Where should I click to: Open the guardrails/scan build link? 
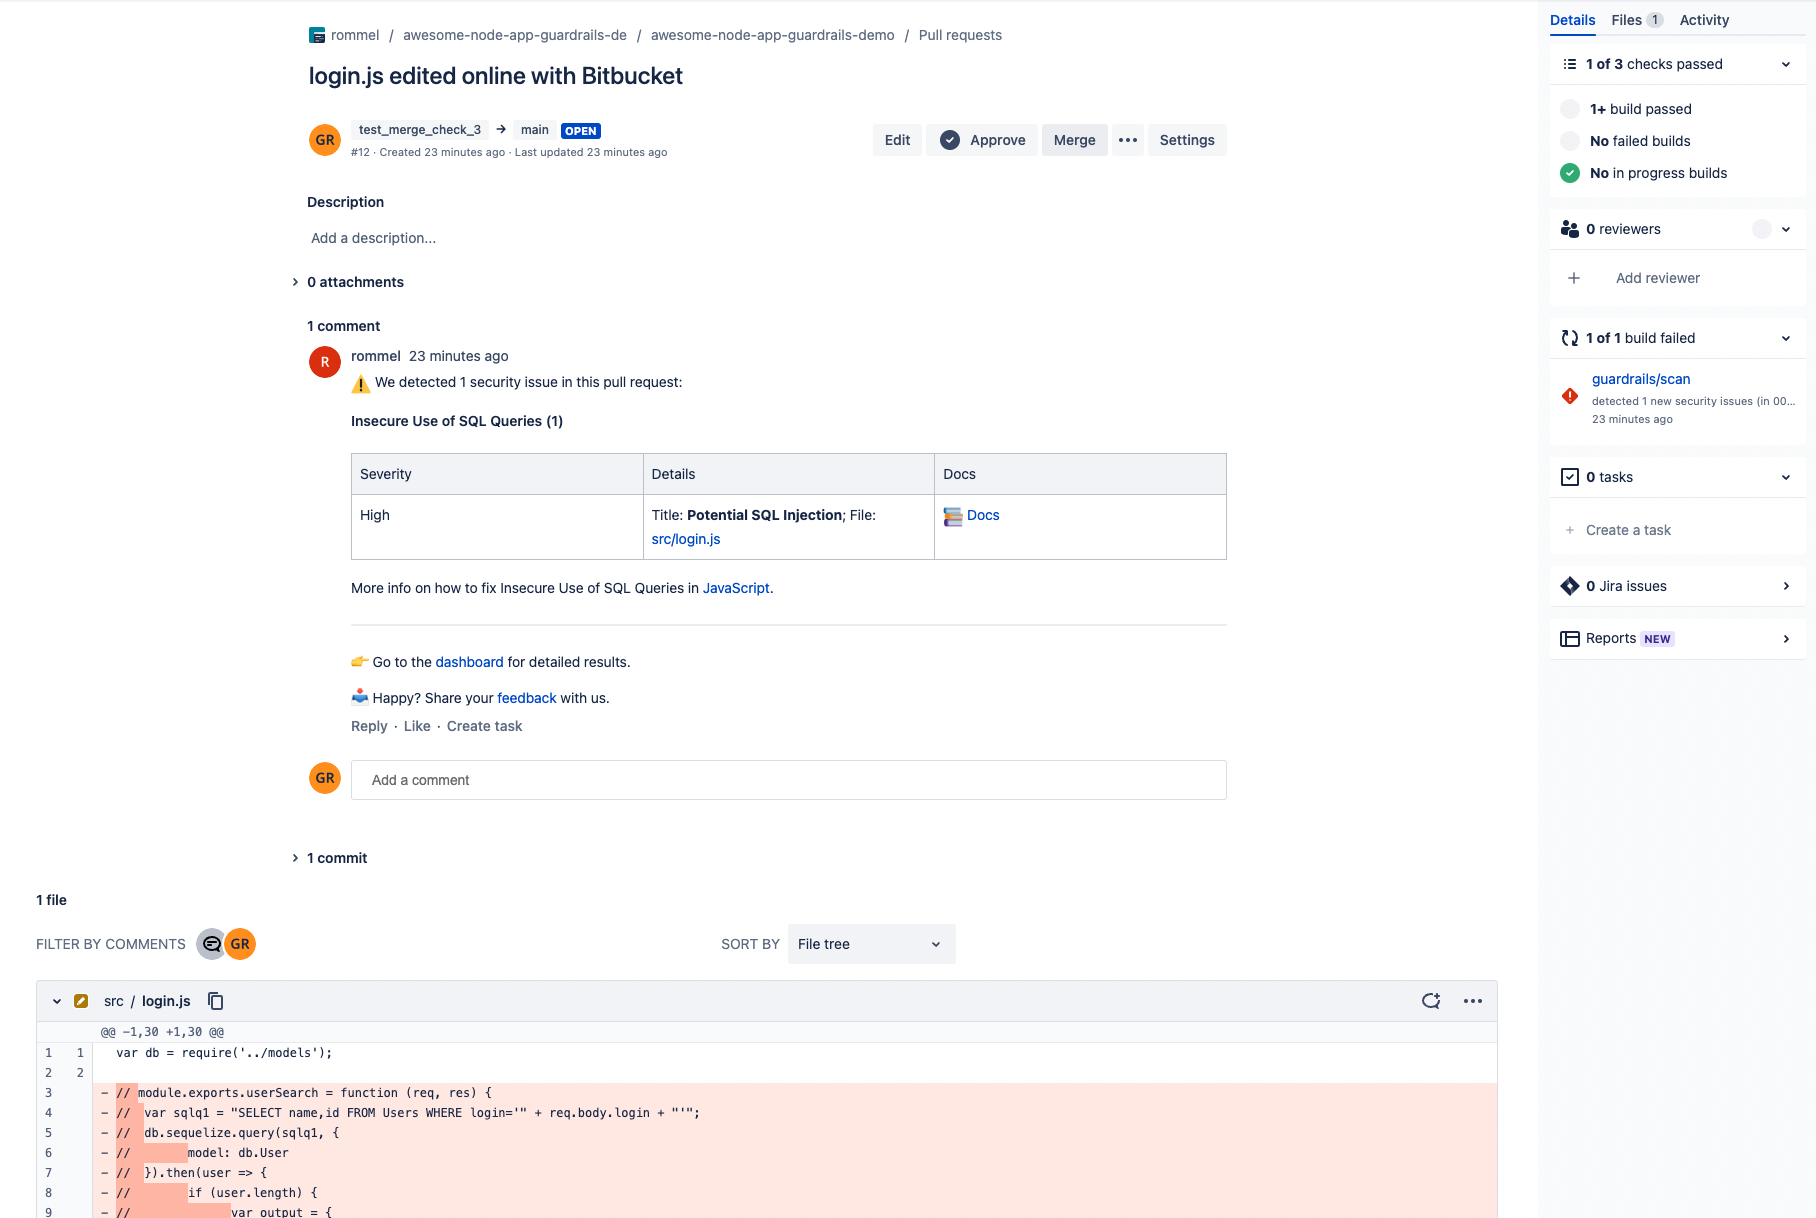pos(1641,379)
